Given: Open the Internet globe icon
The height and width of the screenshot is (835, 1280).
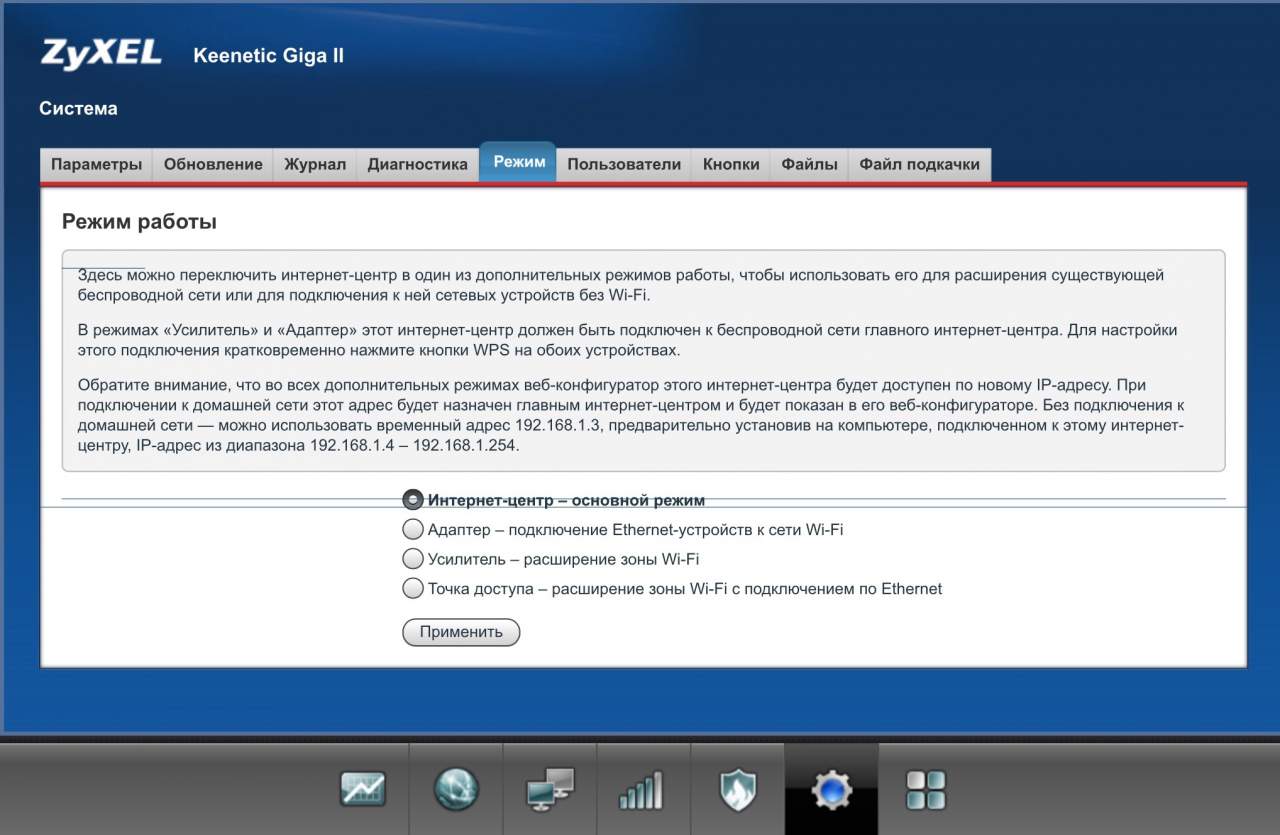Looking at the screenshot, I should (x=456, y=789).
